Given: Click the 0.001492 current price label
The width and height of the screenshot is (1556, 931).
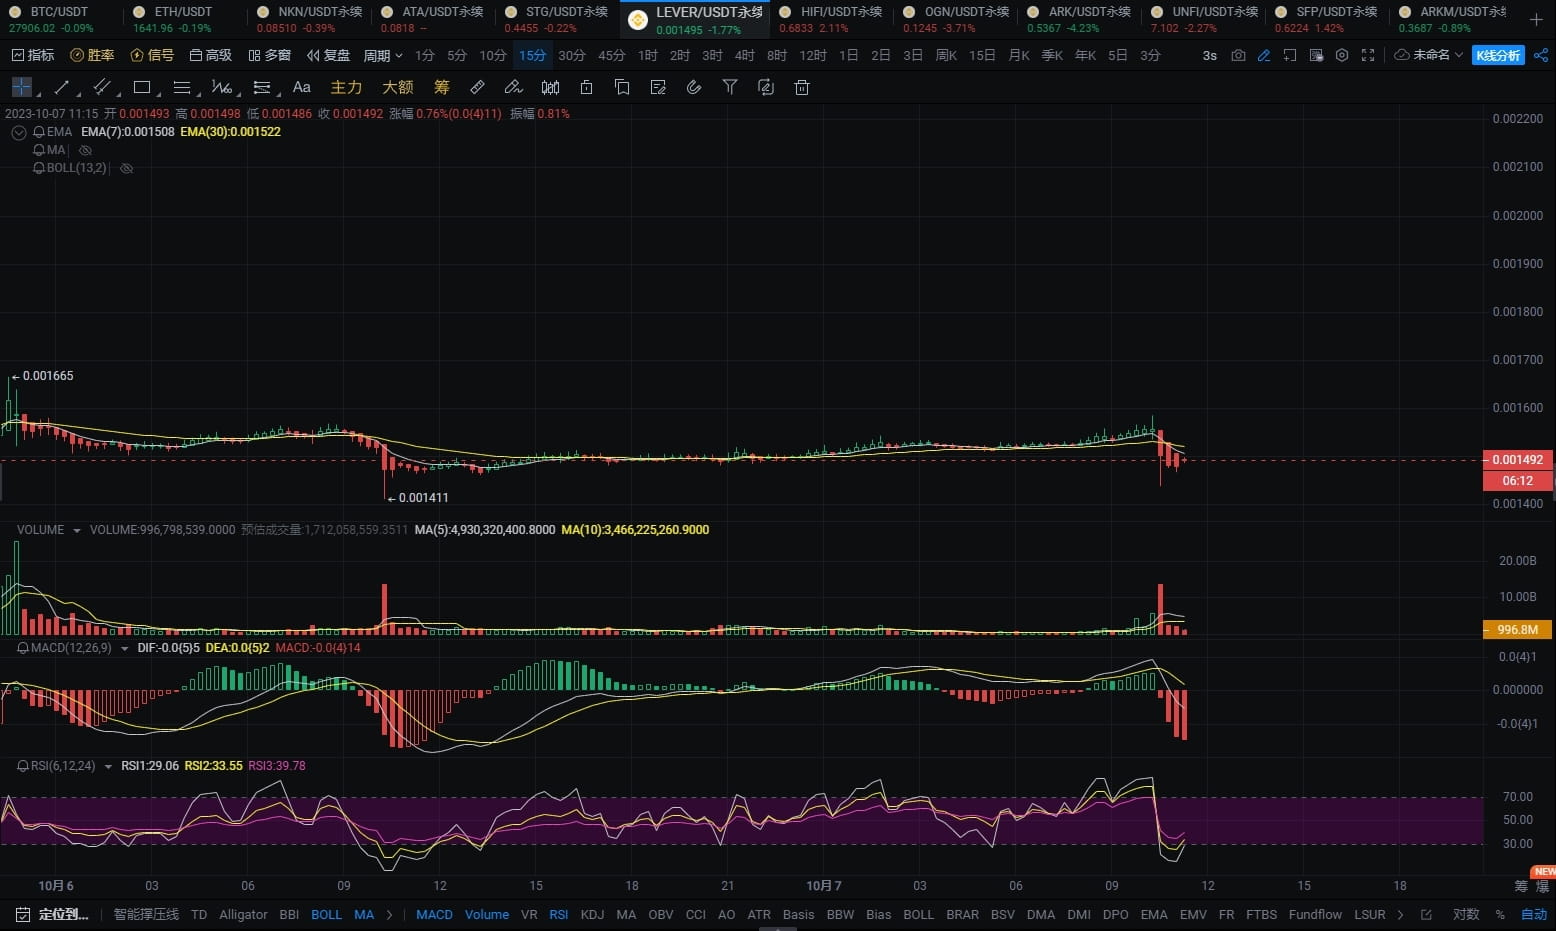Looking at the screenshot, I should point(1517,460).
